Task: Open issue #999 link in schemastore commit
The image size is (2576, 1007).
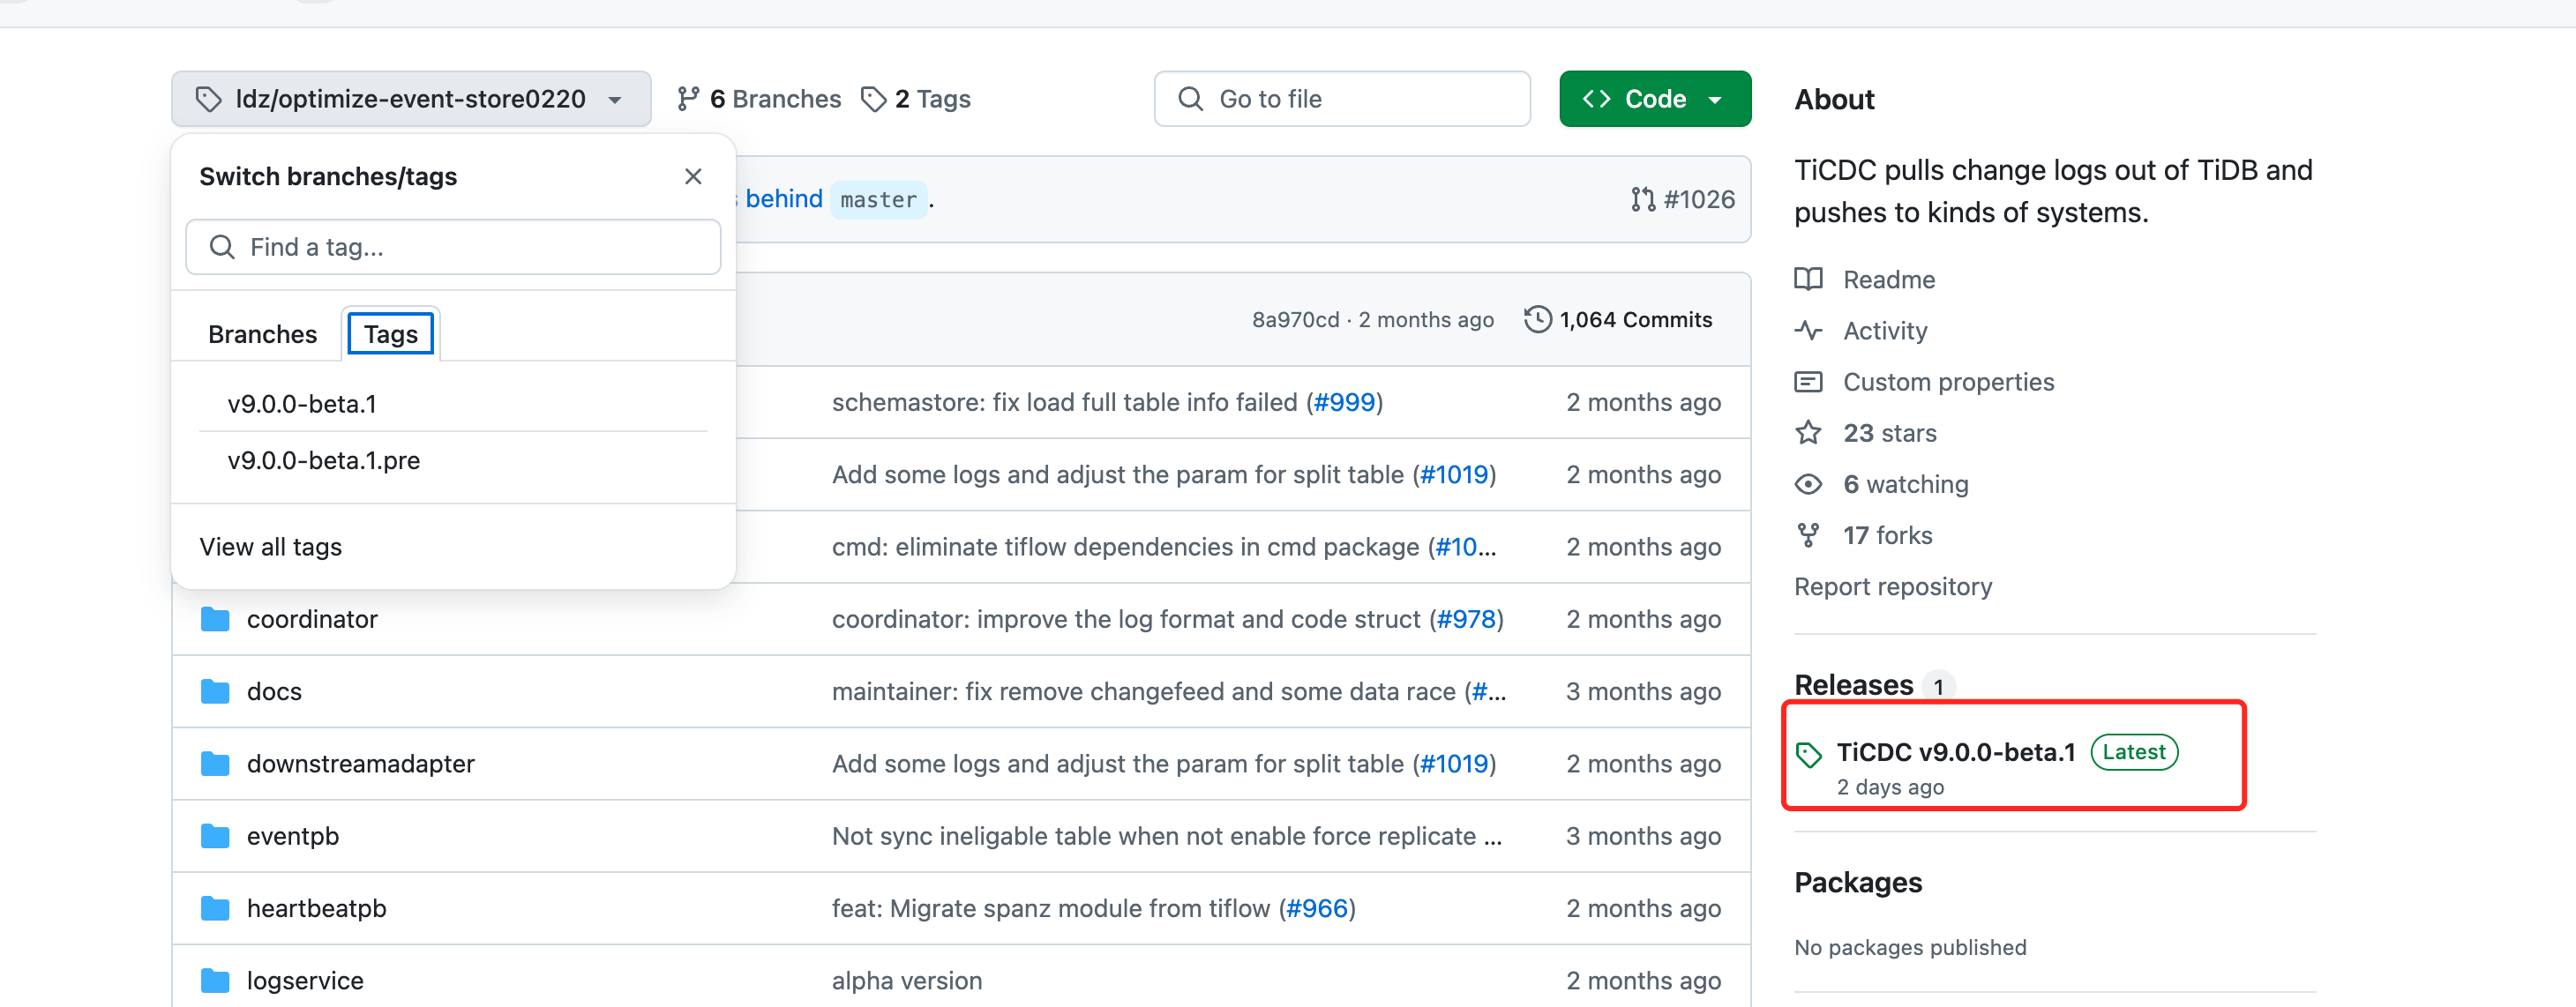Action: point(1344,402)
